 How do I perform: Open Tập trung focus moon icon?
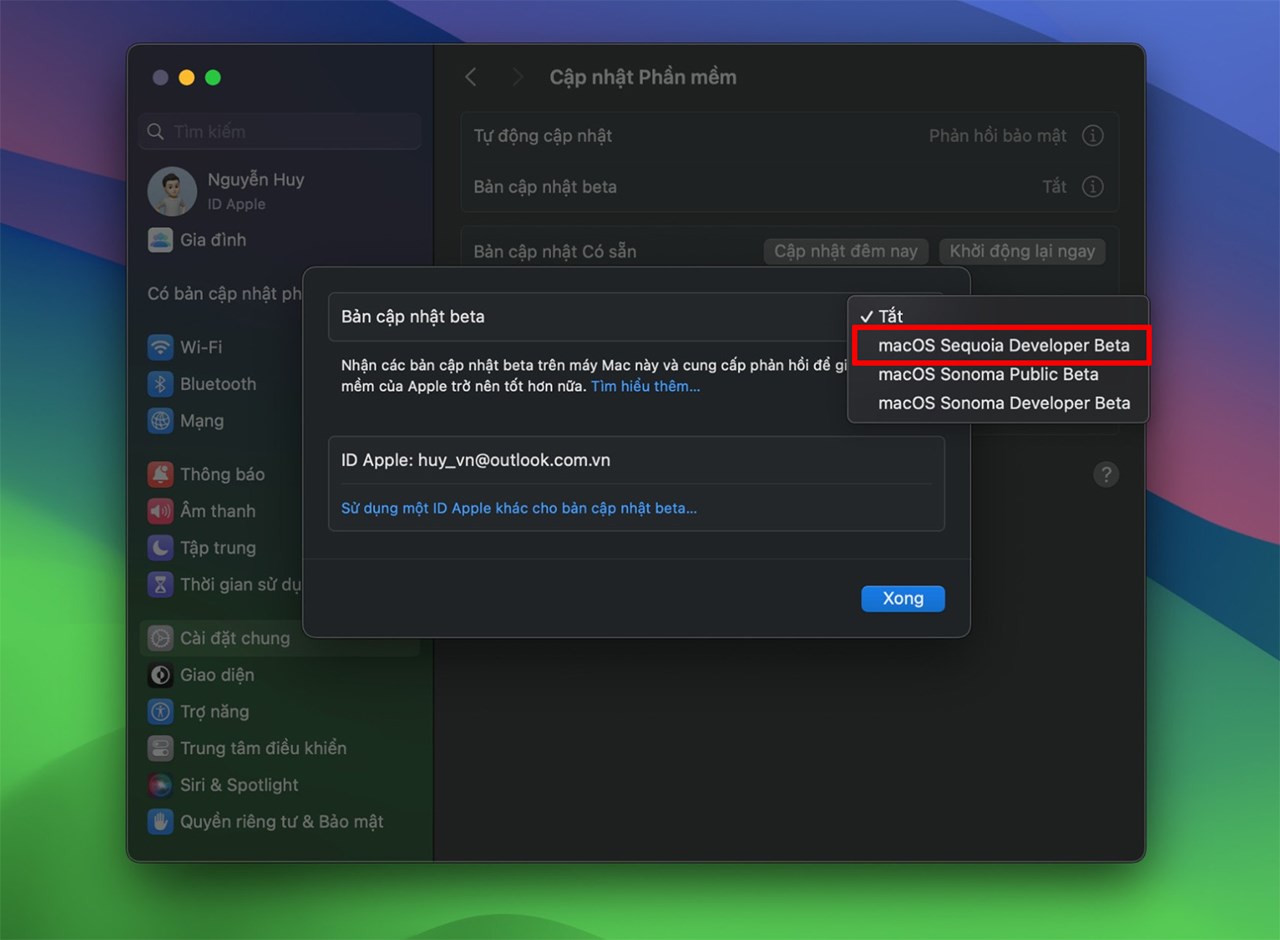(160, 548)
